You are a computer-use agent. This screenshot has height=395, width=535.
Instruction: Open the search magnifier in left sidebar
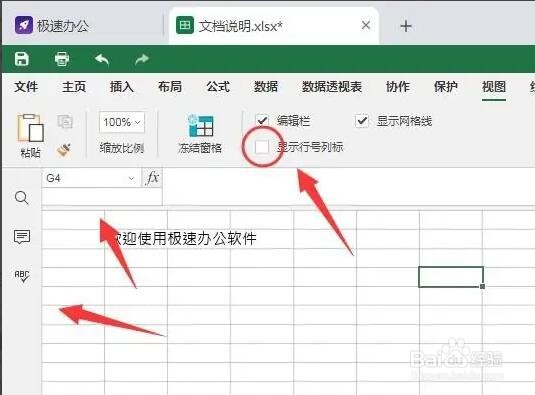point(22,198)
